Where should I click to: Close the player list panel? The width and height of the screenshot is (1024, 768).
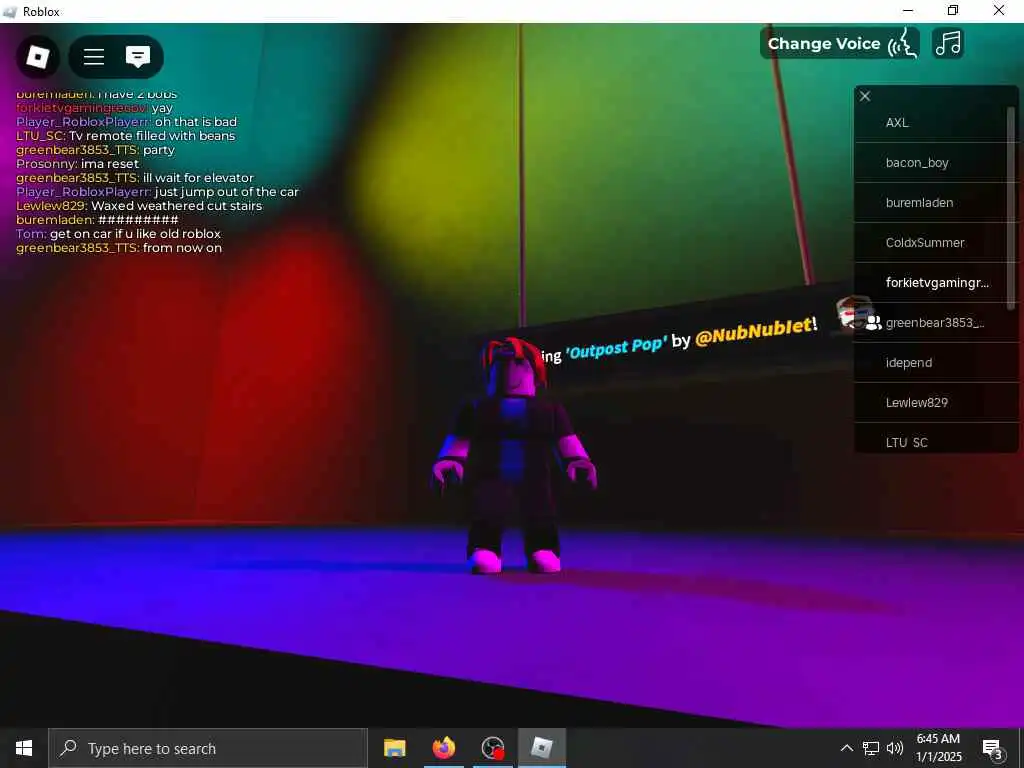tap(865, 97)
